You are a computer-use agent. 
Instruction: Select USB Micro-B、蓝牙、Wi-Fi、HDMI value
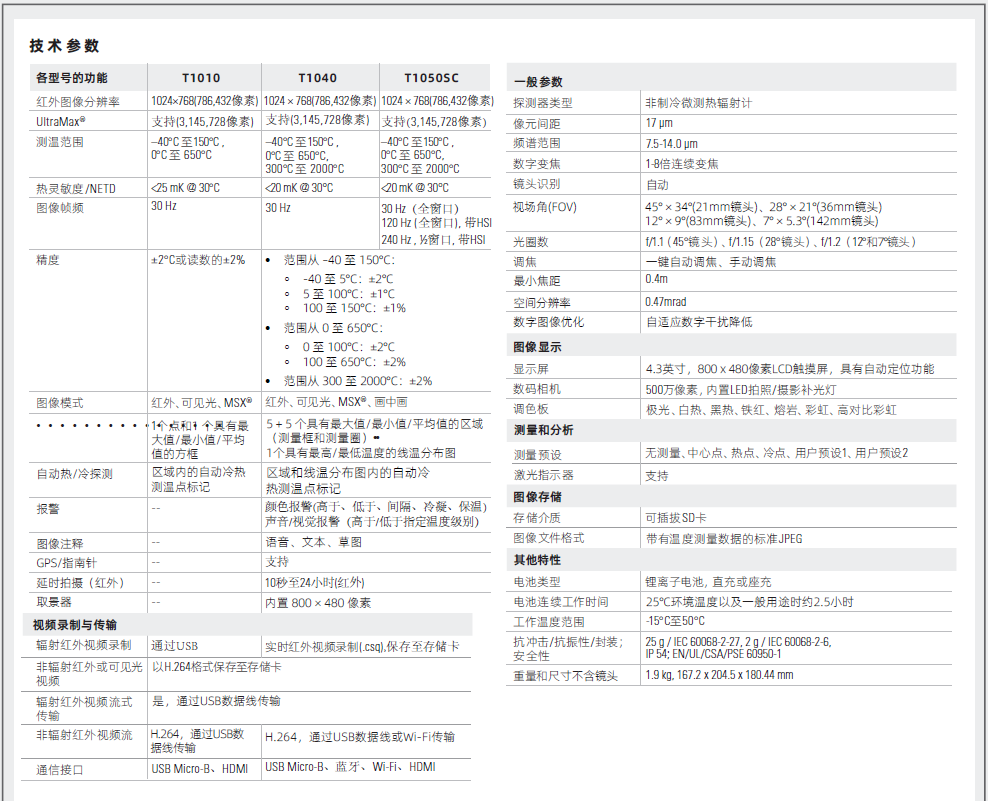coord(350,767)
